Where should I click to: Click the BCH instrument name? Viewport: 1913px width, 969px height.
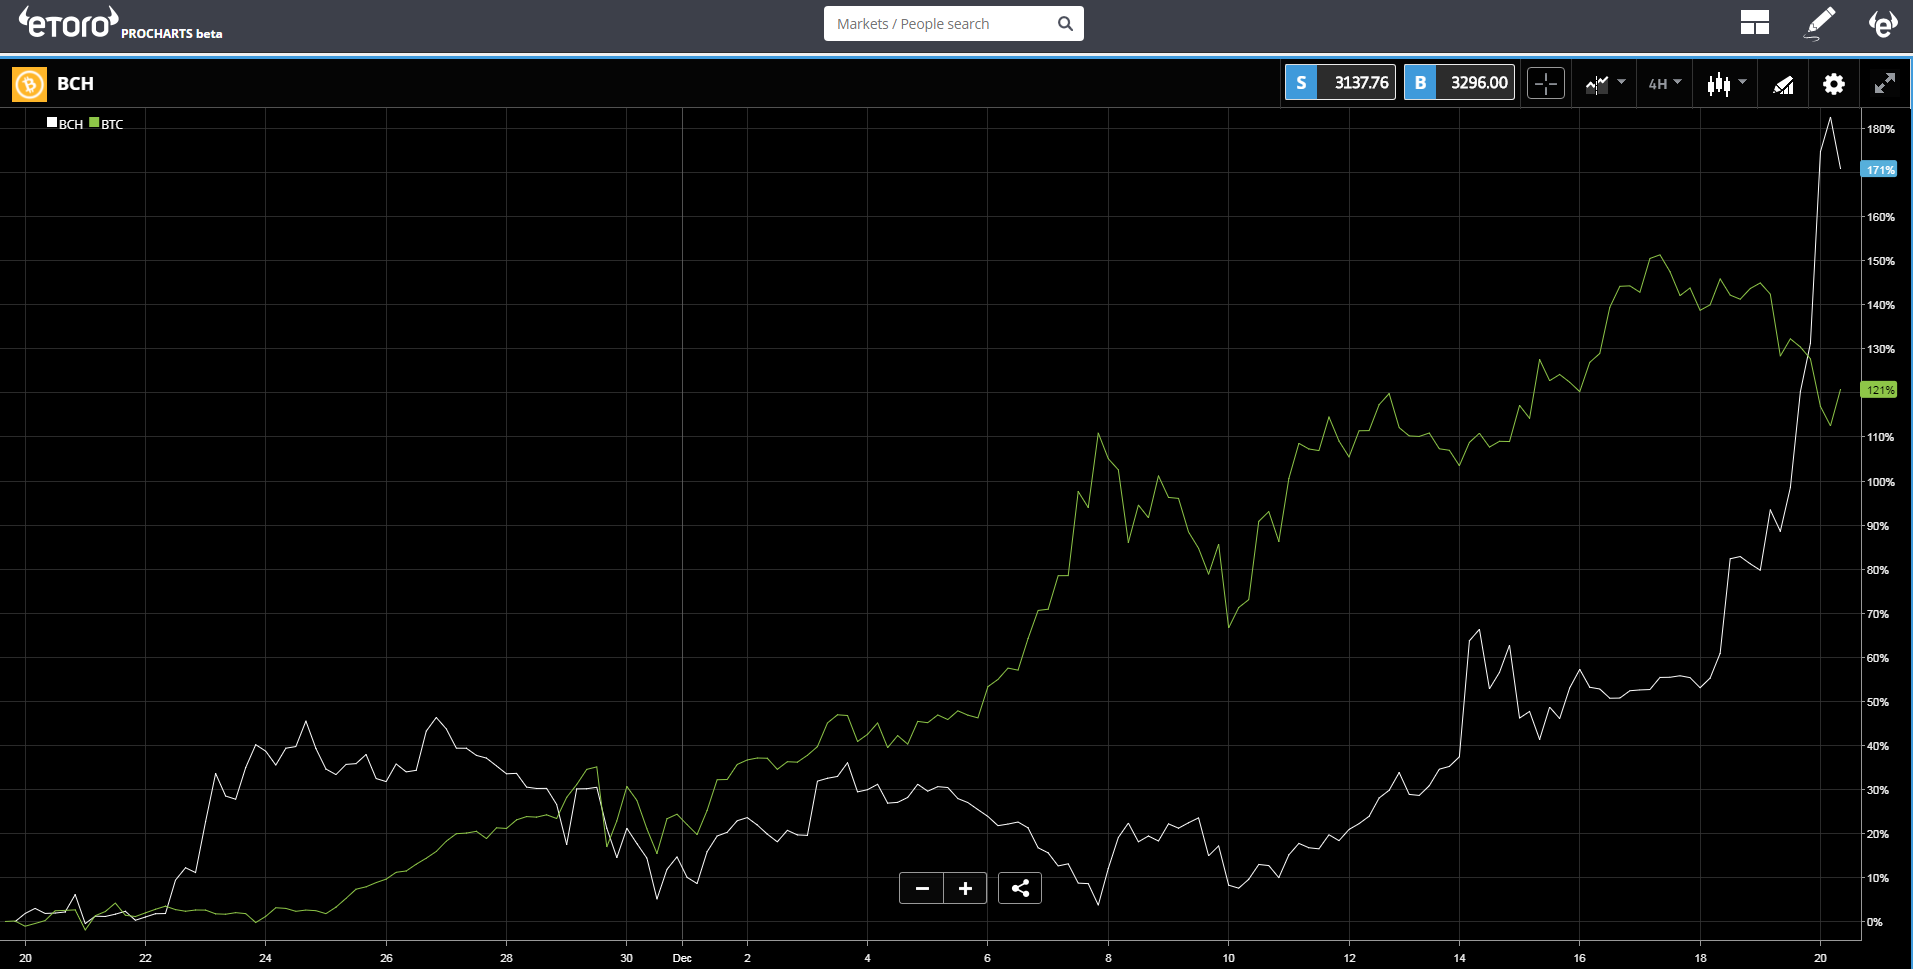[x=75, y=84]
